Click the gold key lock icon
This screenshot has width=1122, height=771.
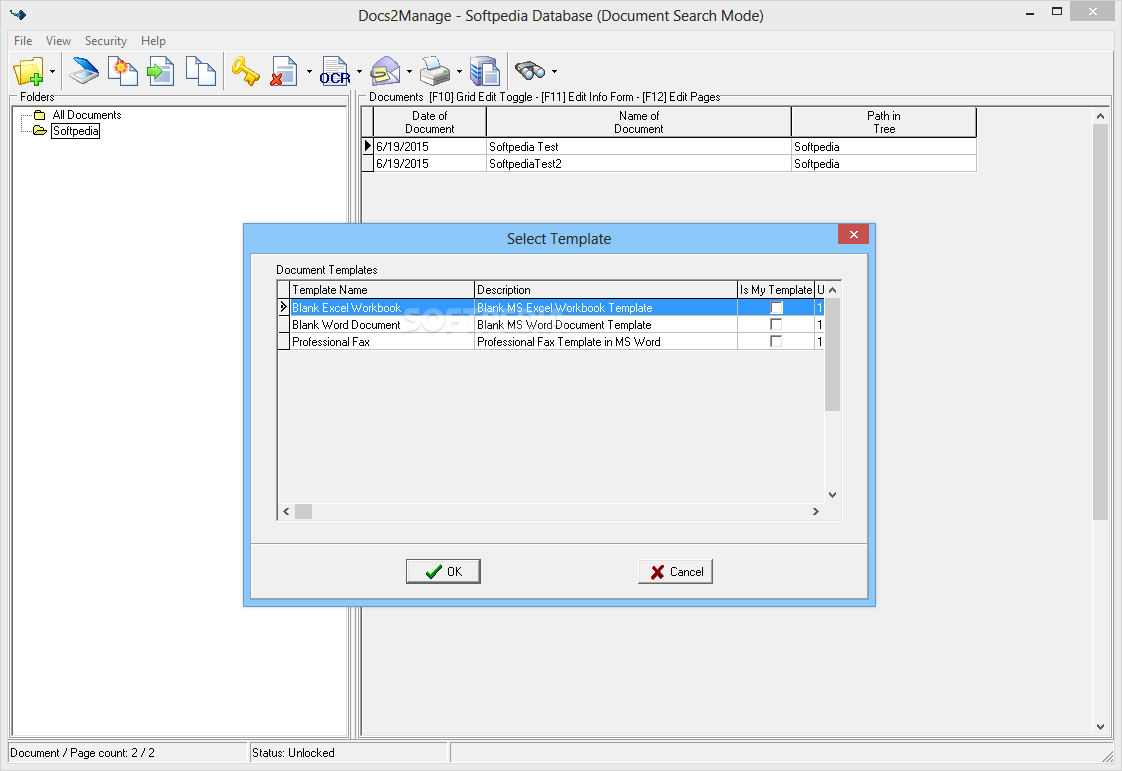[245, 71]
